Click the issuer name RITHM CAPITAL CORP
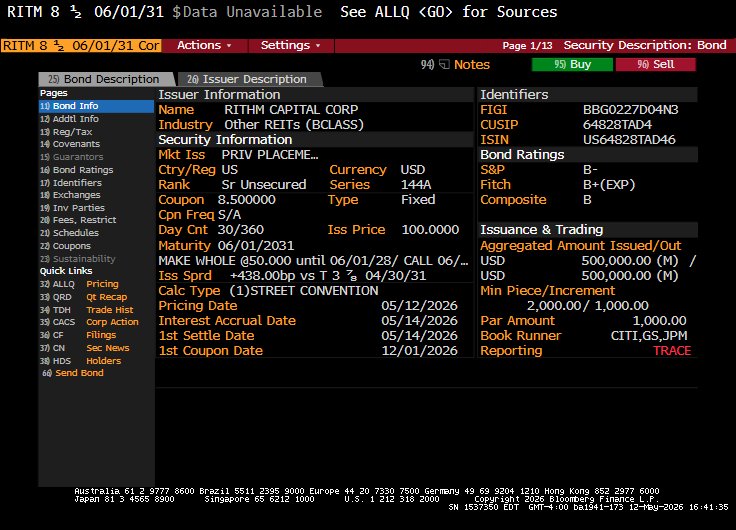736x530 pixels. pos(291,109)
